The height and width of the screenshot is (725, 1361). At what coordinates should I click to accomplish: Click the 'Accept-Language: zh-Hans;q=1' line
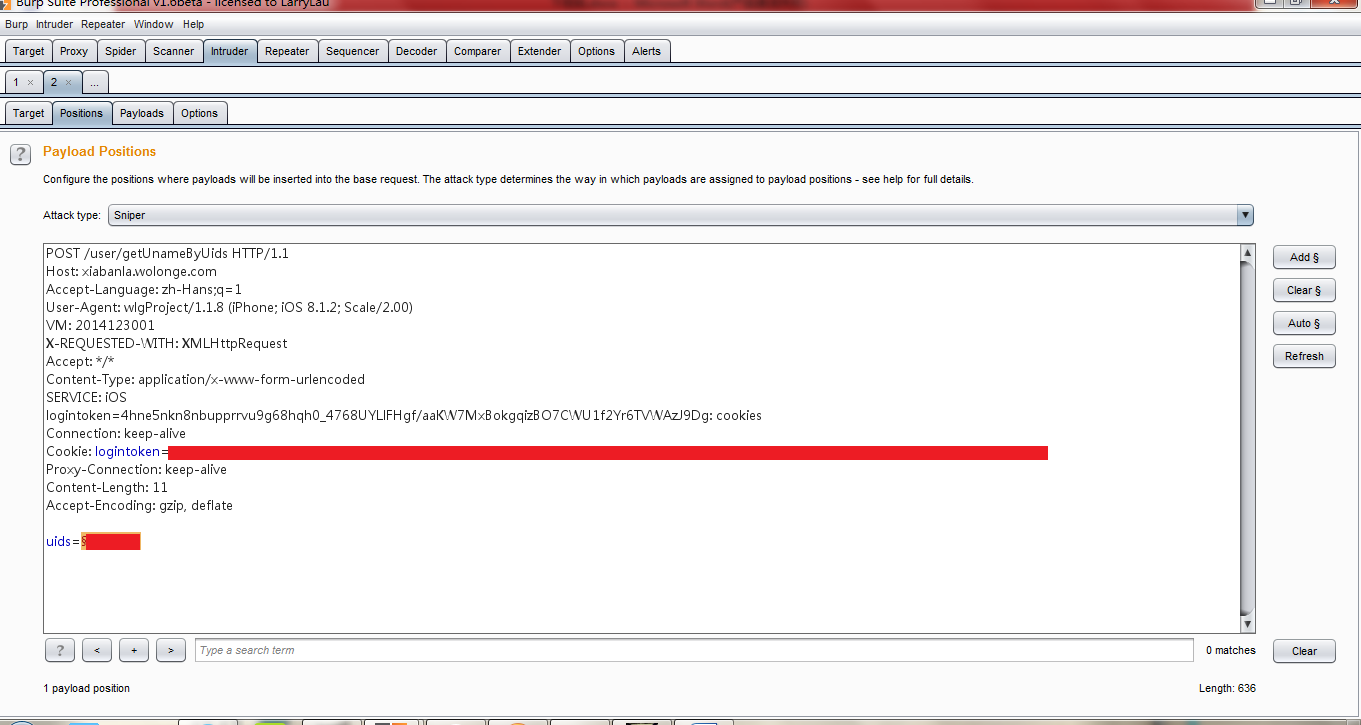click(x=144, y=290)
